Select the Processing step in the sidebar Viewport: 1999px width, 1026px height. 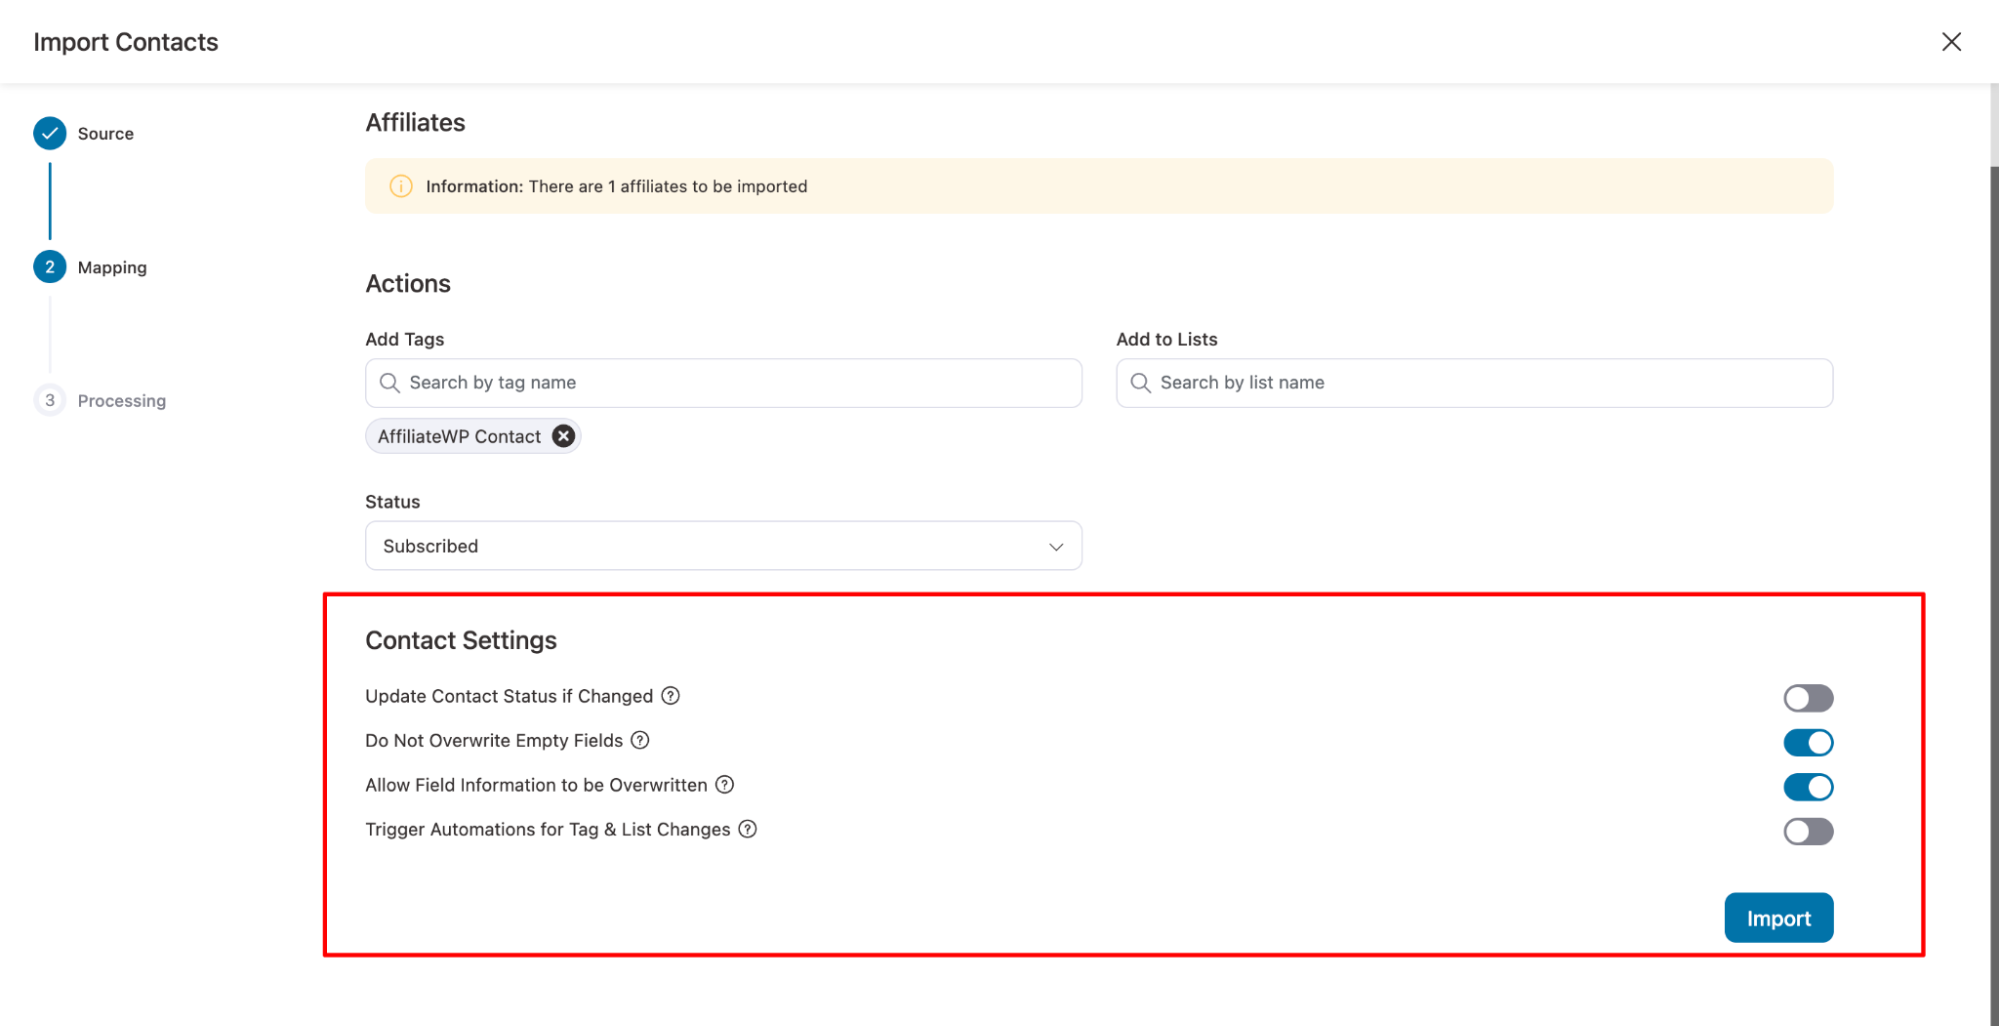click(x=121, y=401)
